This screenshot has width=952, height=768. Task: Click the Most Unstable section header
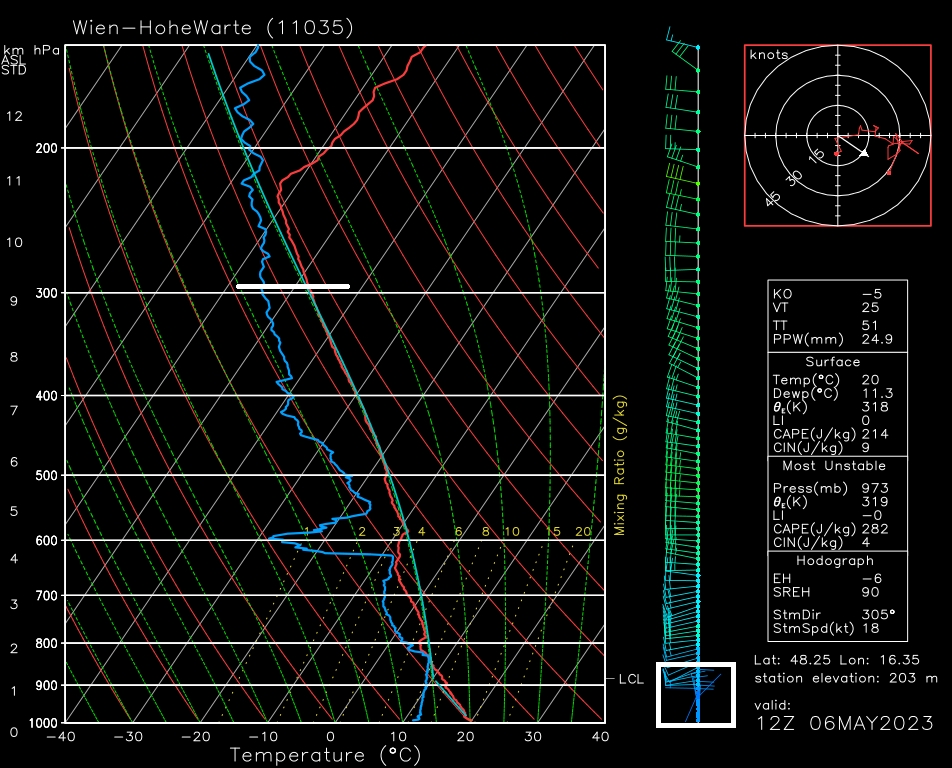coord(832,466)
